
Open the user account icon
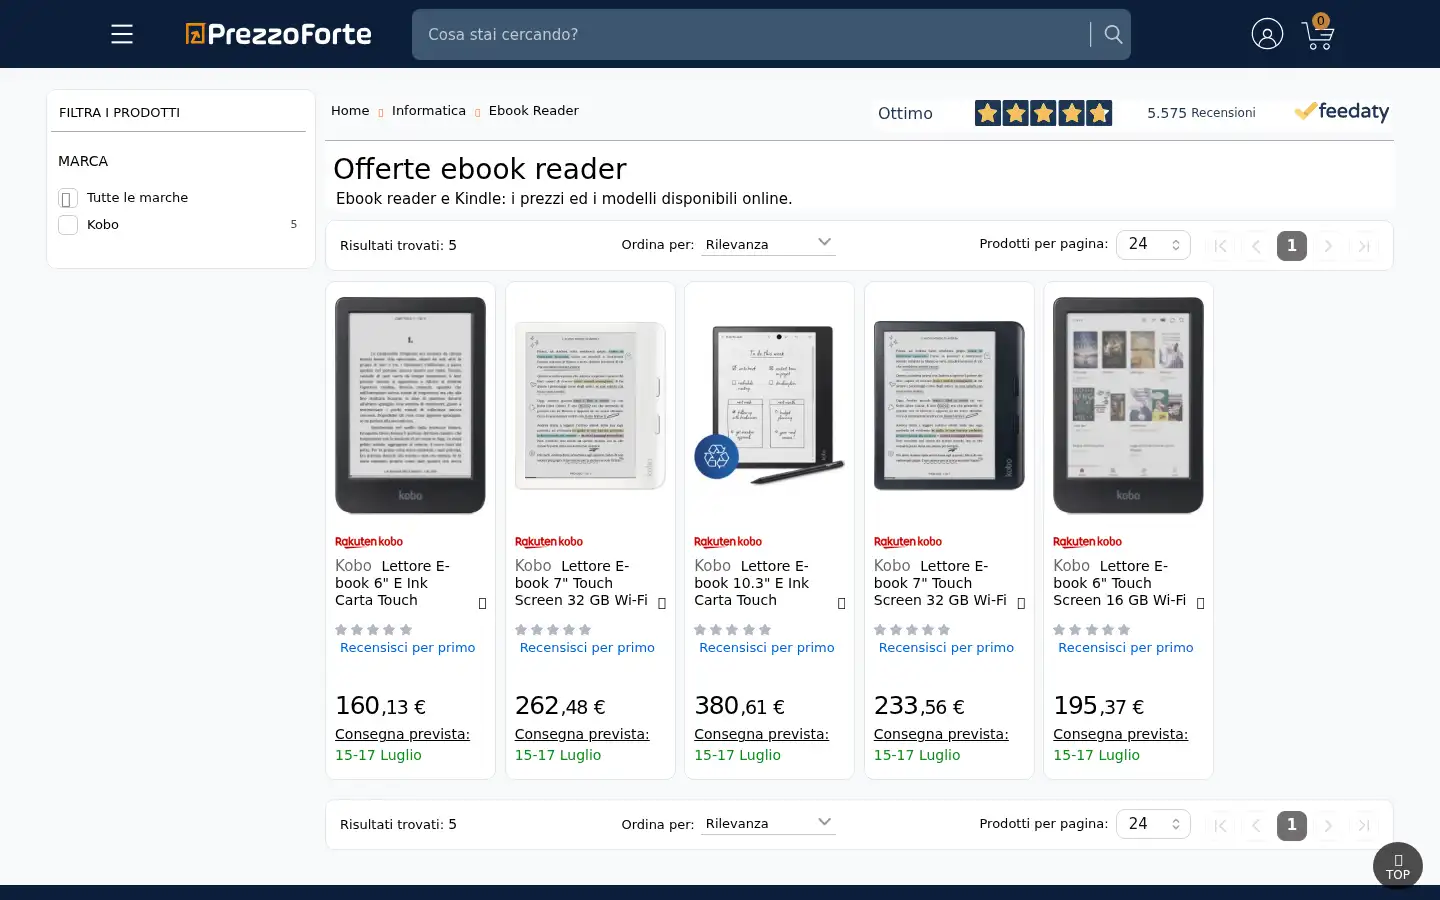pos(1267,34)
